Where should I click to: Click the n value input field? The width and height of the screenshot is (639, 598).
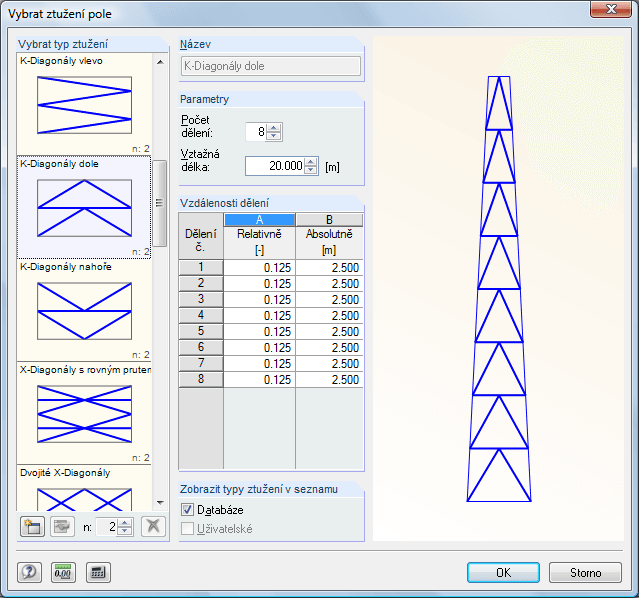(107, 527)
